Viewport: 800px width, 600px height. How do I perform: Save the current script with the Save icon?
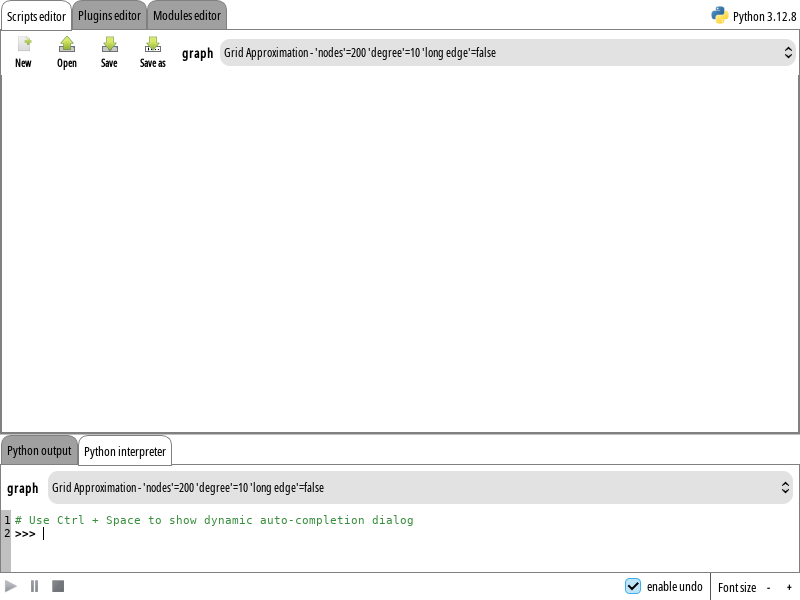109,45
